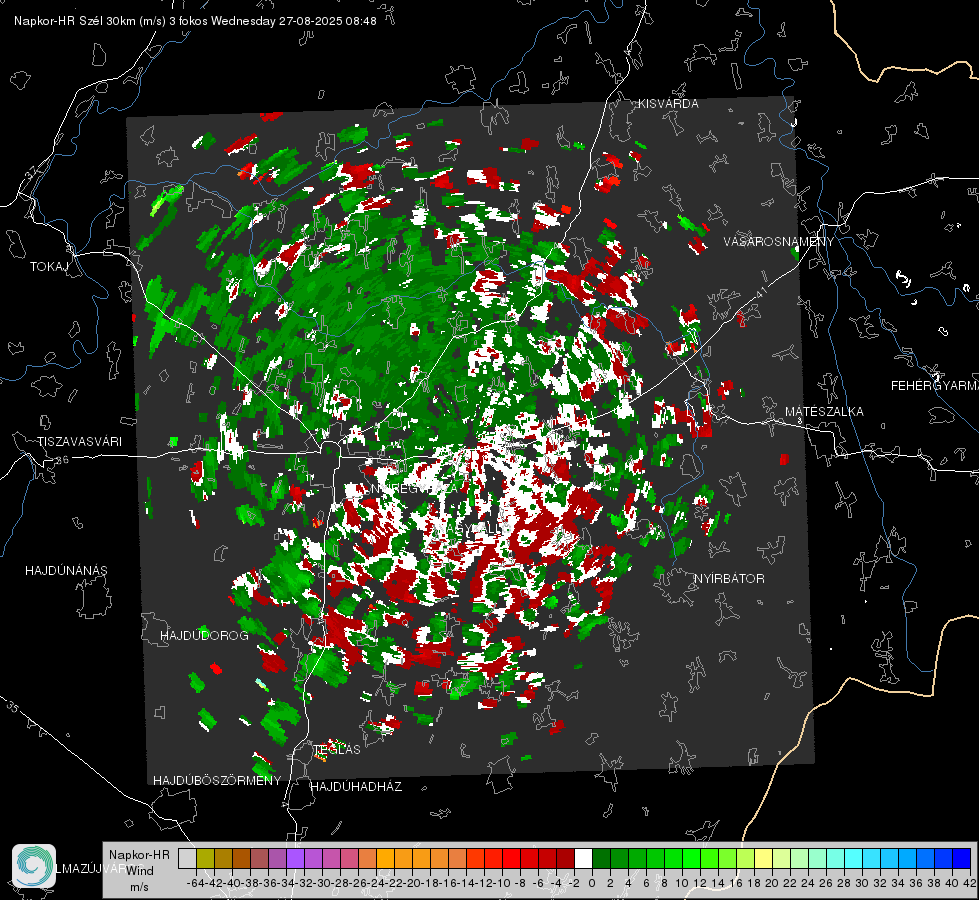Select the bright green swatch between 10 and 12
This screenshot has height=900, width=979.
691,858
